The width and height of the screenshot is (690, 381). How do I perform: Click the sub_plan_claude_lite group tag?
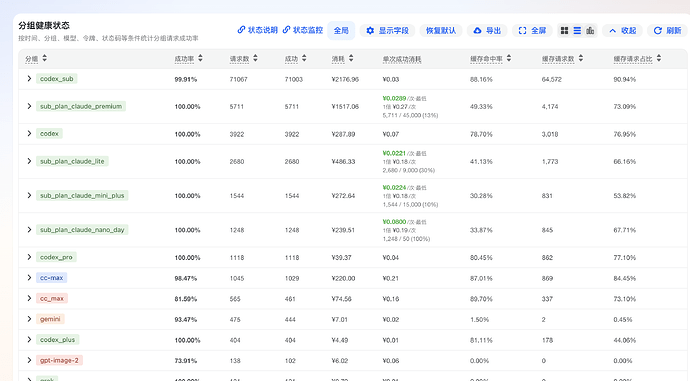click(x=72, y=161)
